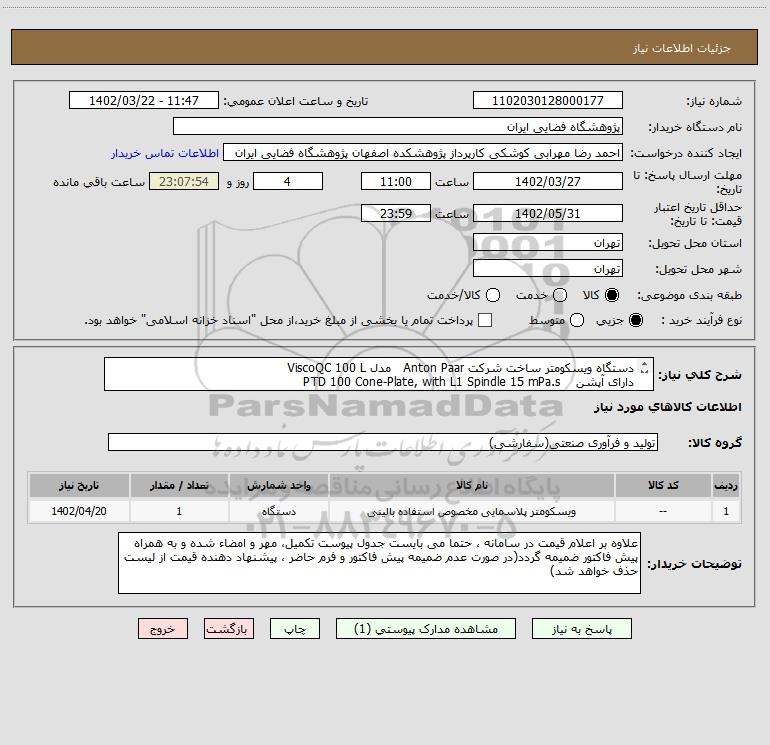Click the ردیف cell showing 1
Viewport: 770px width, 745px height.
tap(726, 511)
